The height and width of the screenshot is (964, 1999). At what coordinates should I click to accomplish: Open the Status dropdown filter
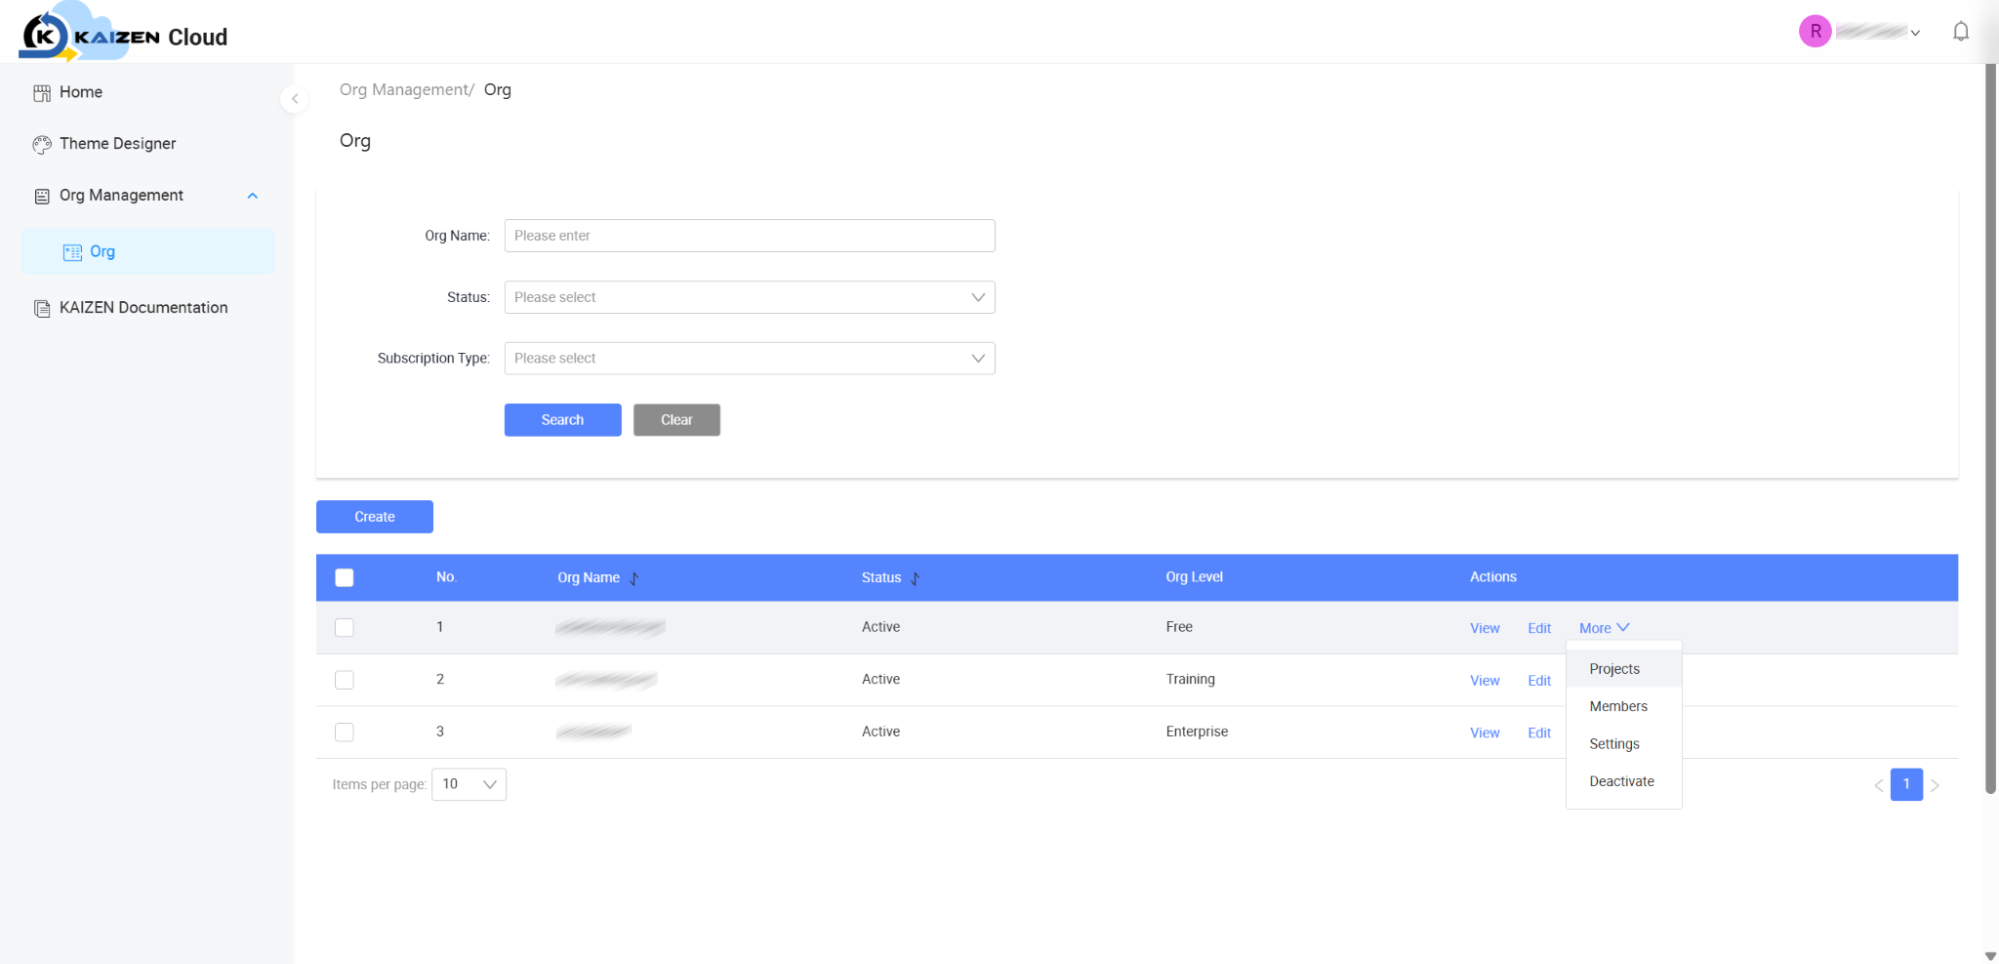749,297
